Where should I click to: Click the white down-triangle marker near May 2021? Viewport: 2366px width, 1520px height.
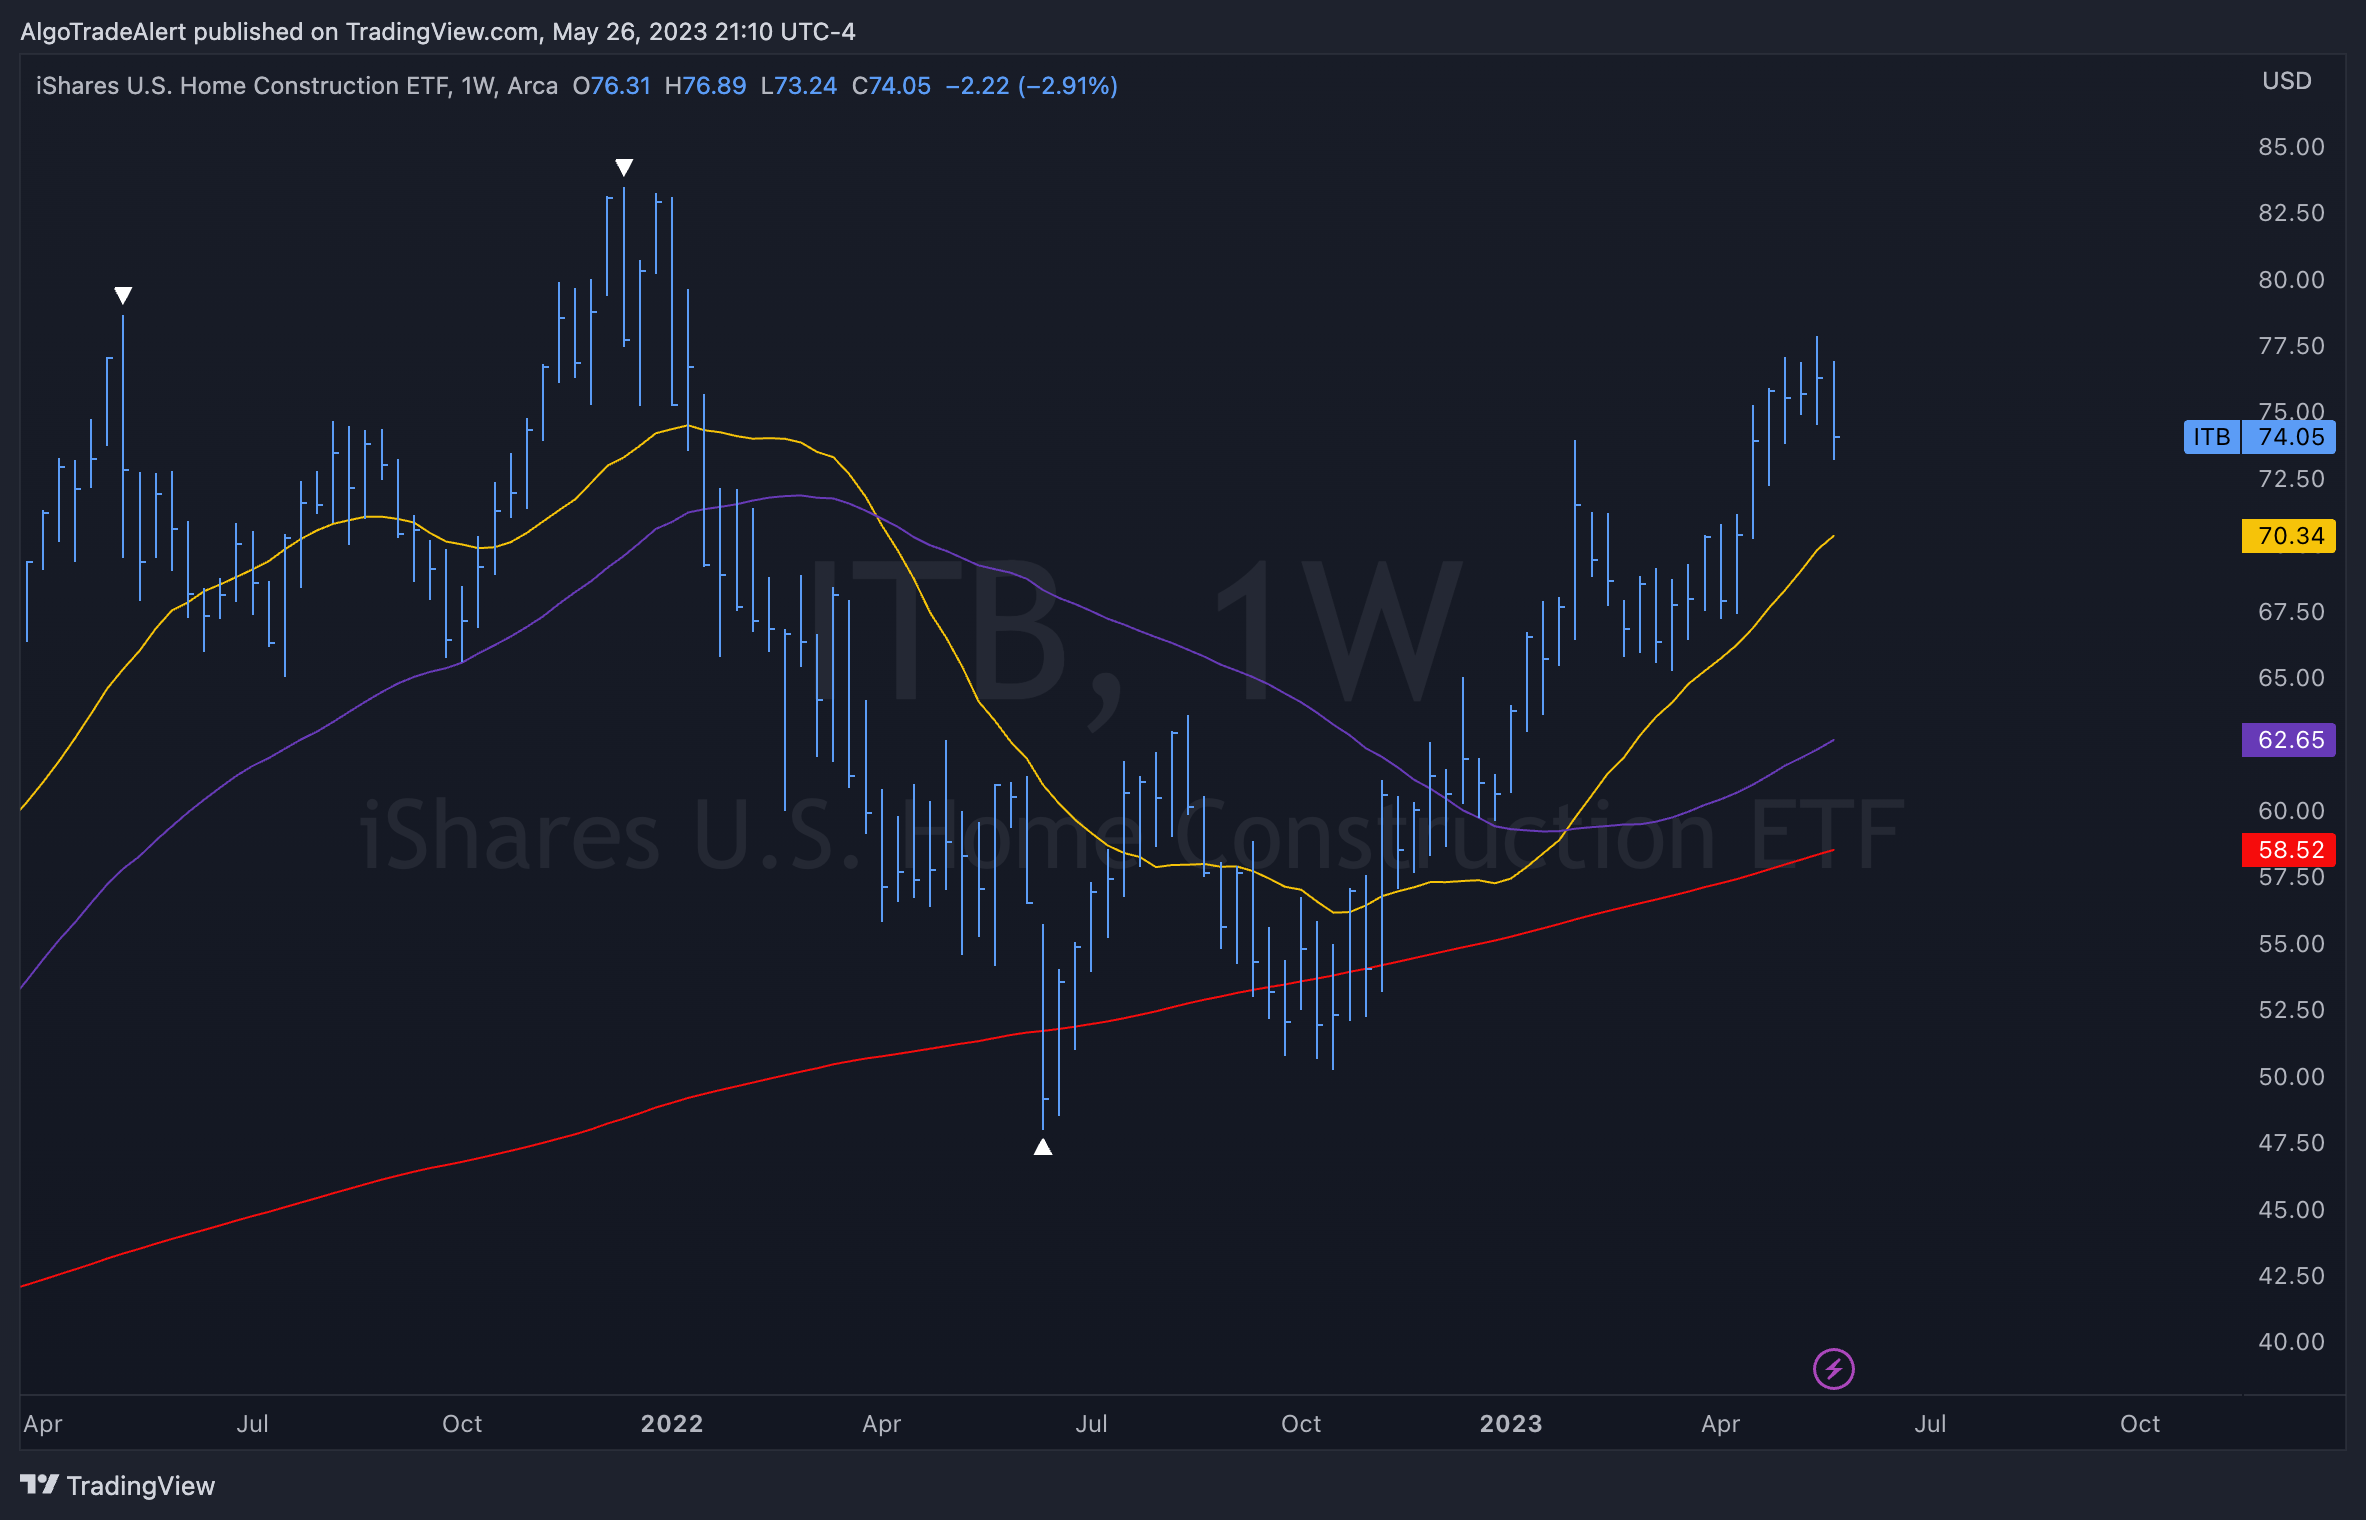pos(123,295)
